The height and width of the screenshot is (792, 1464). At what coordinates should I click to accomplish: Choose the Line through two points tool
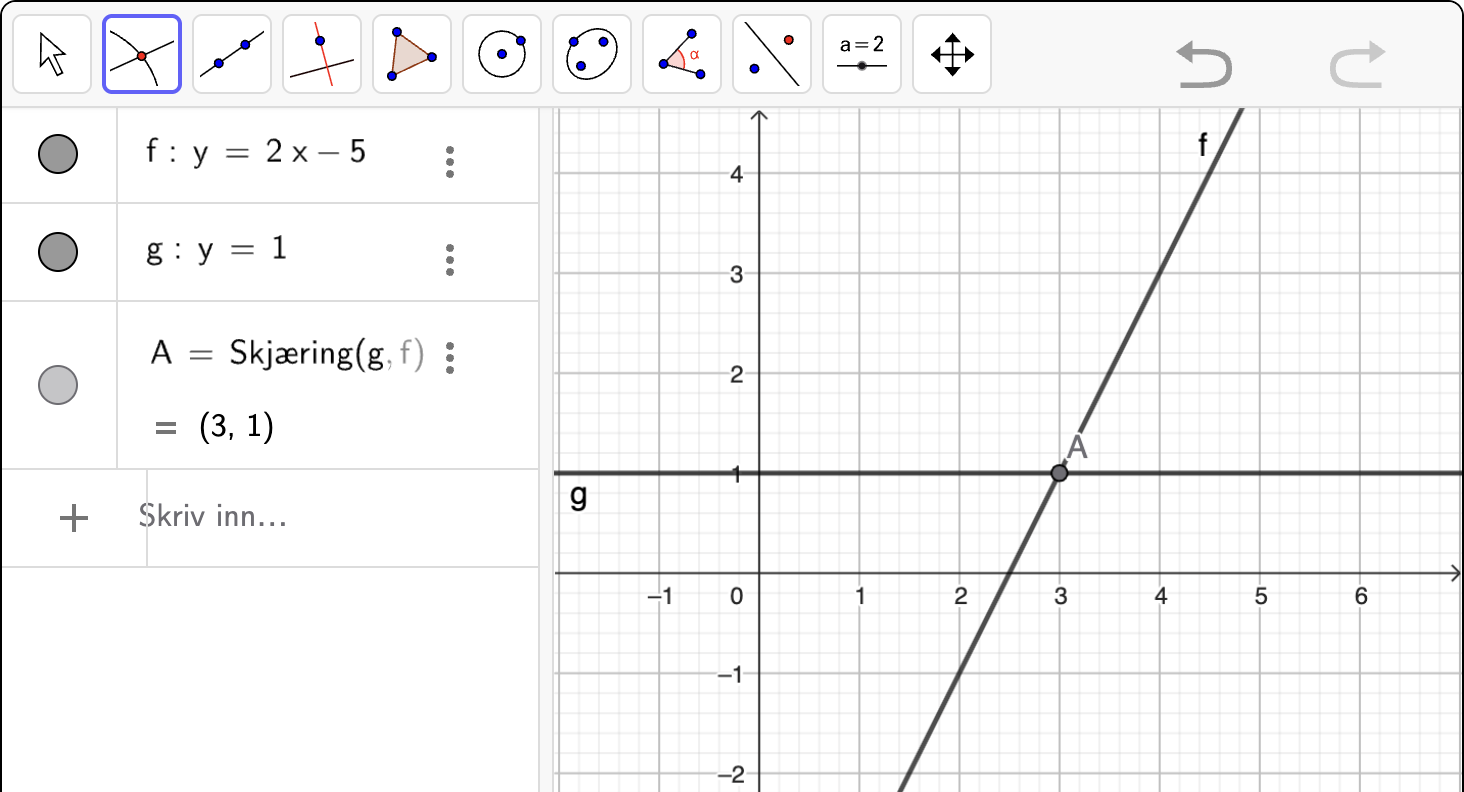[x=232, y=54]
